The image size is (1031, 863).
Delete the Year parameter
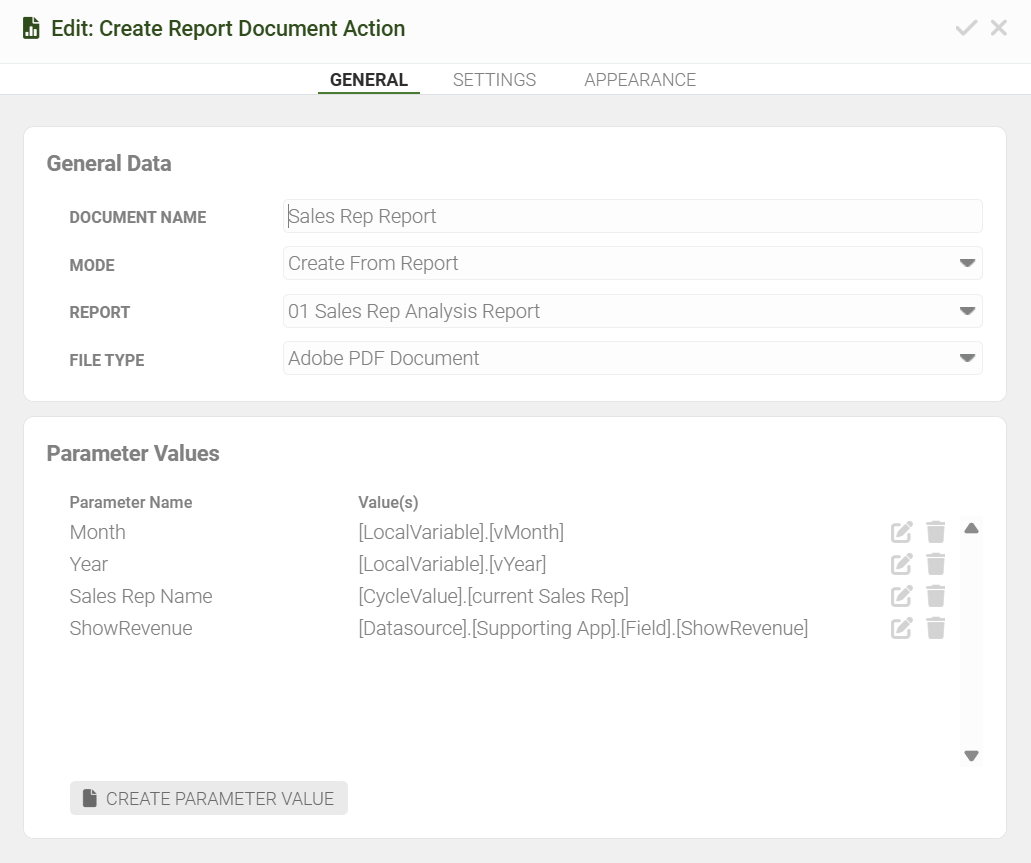(x=935, y=564)
